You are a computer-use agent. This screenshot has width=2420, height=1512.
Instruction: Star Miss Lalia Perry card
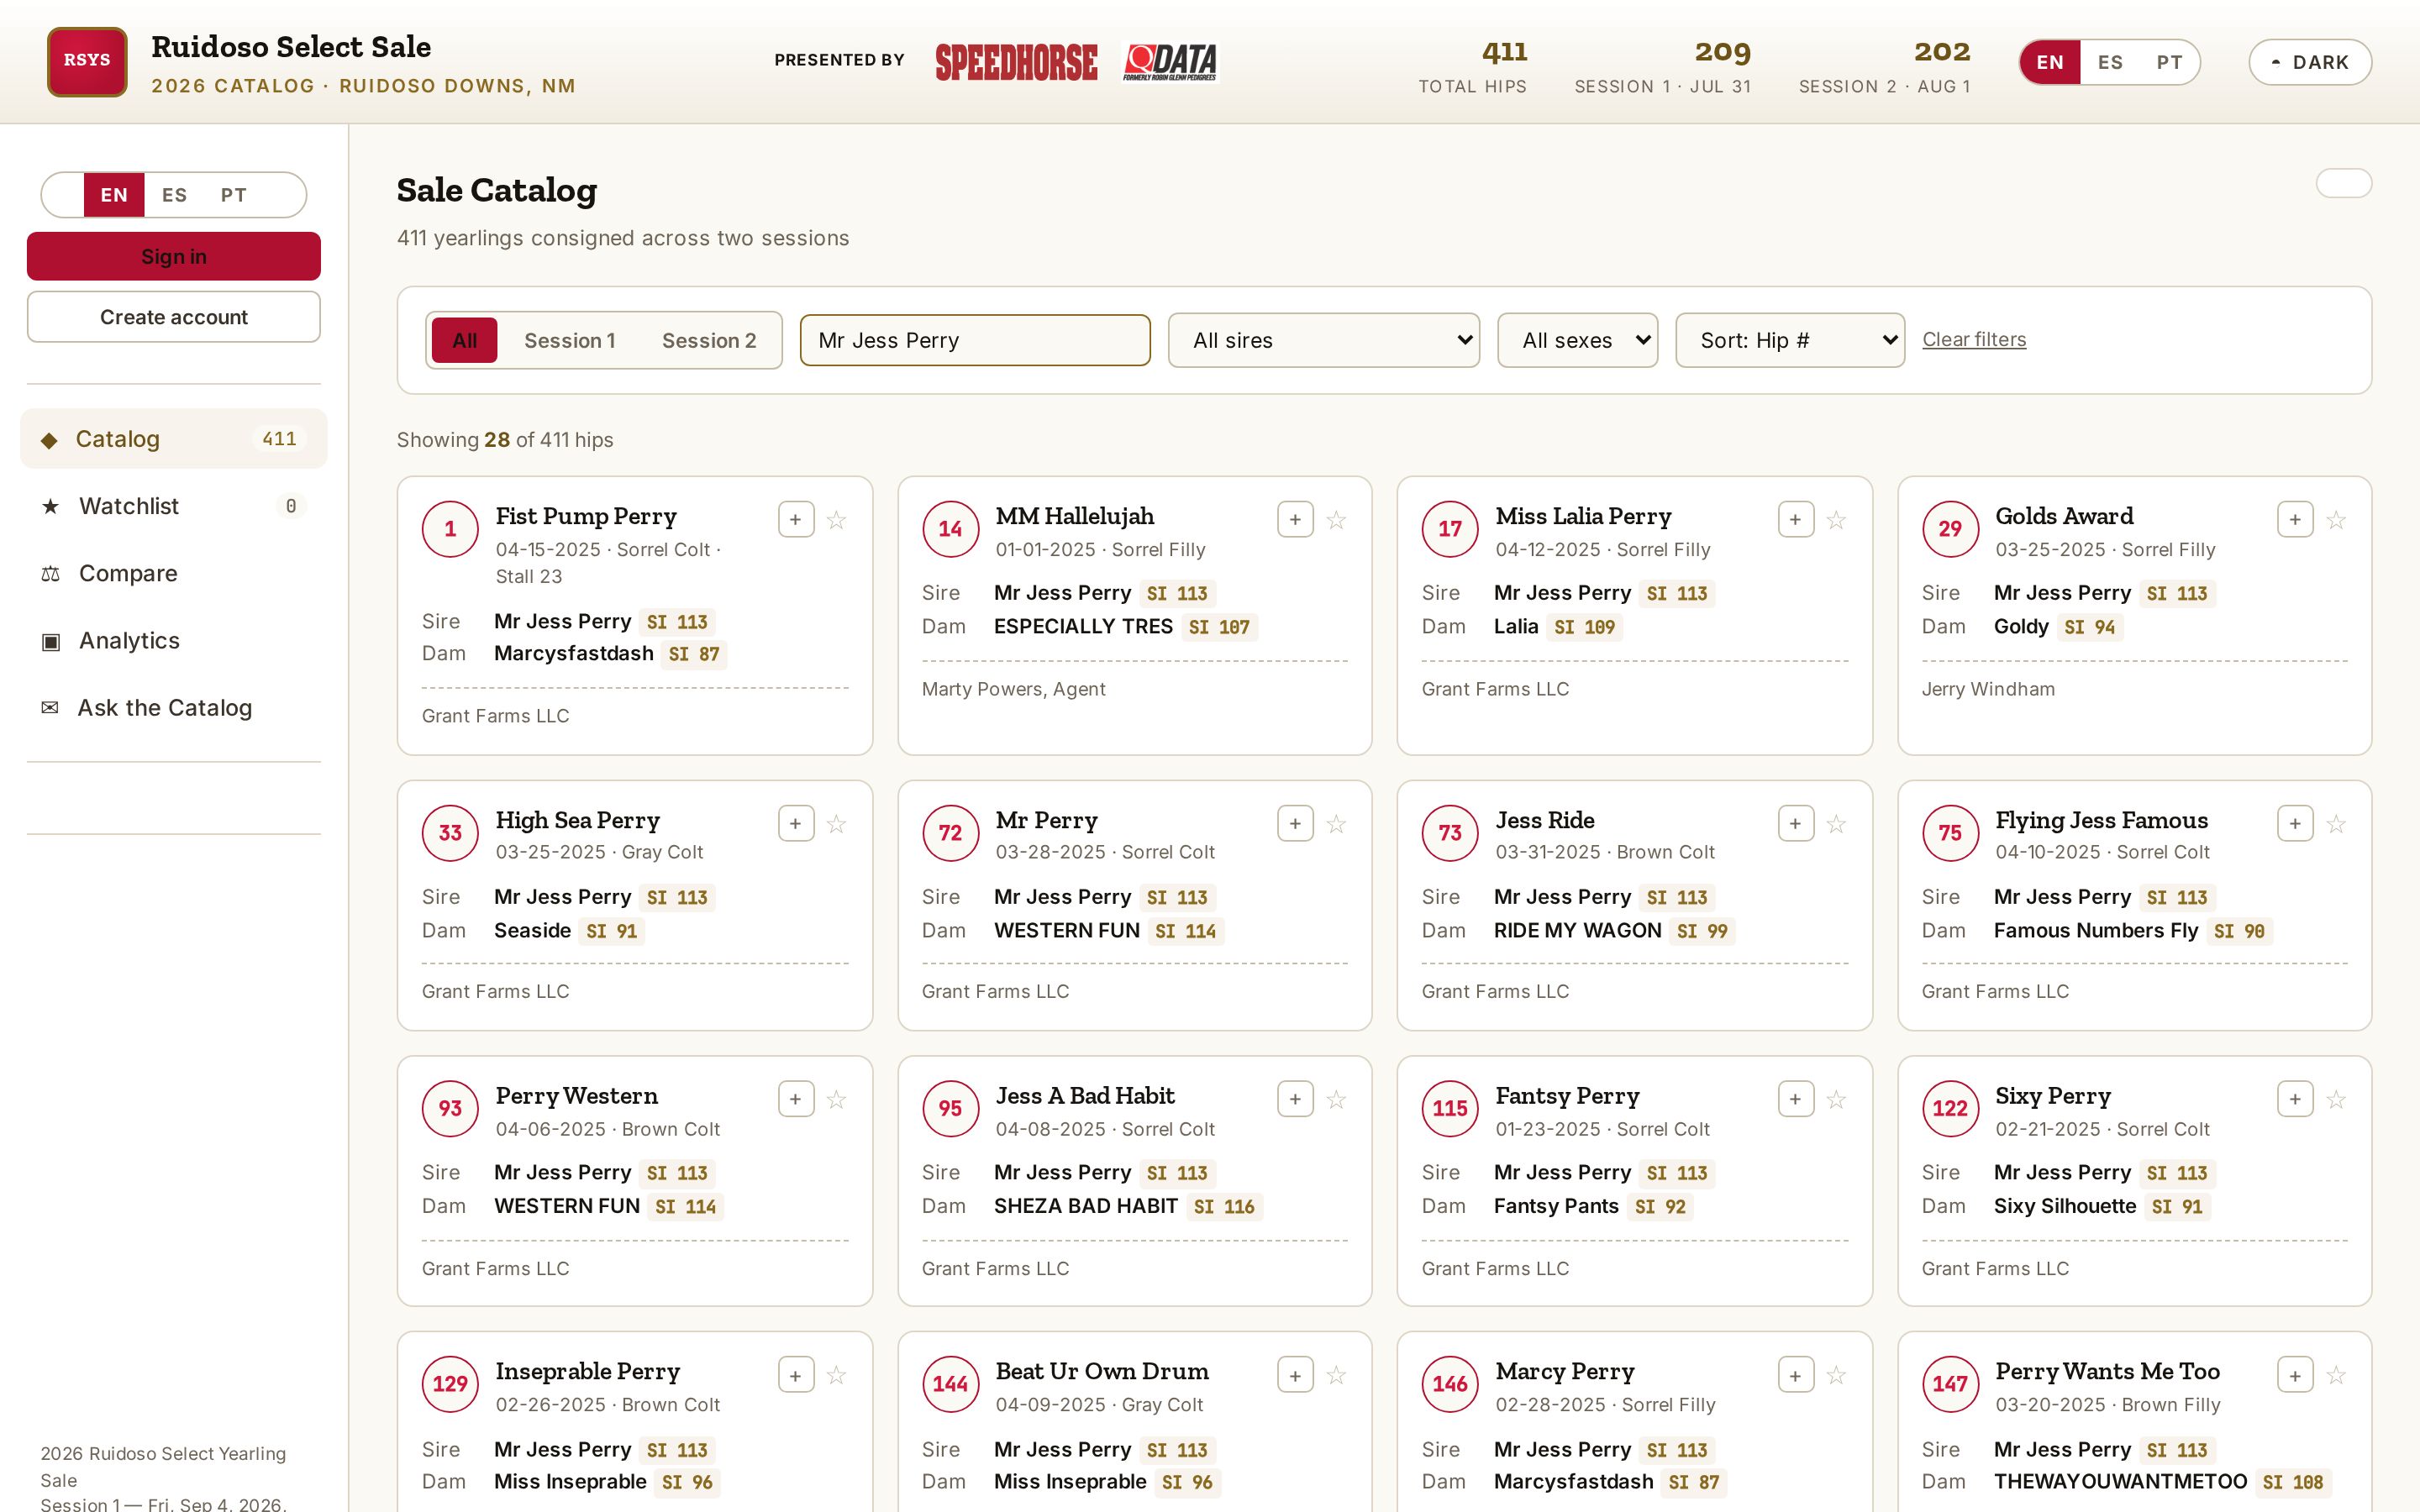pos(1836,520)
